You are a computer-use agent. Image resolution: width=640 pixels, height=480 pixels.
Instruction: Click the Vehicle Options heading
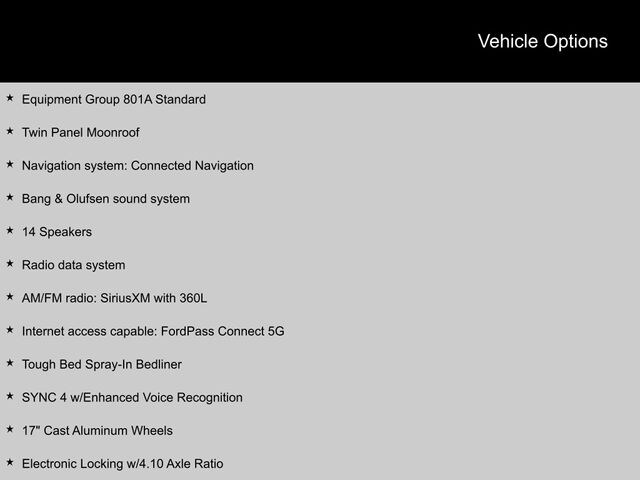tap(542, 41)
